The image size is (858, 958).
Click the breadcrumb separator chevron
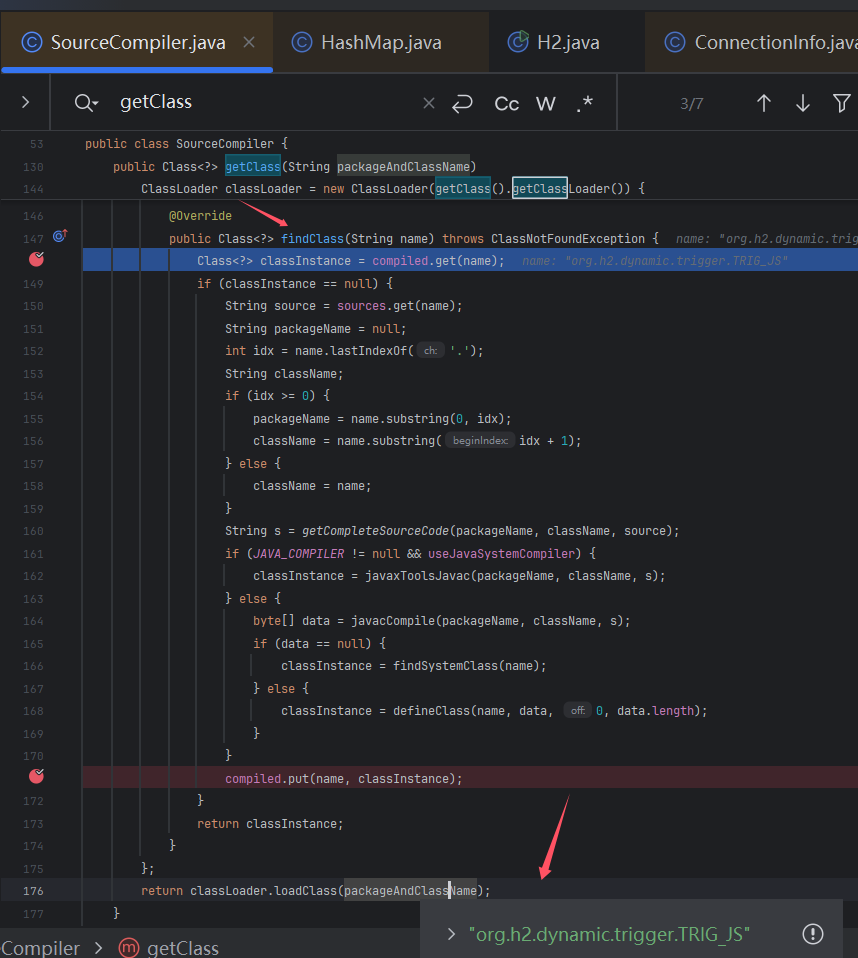click(99, 948)
